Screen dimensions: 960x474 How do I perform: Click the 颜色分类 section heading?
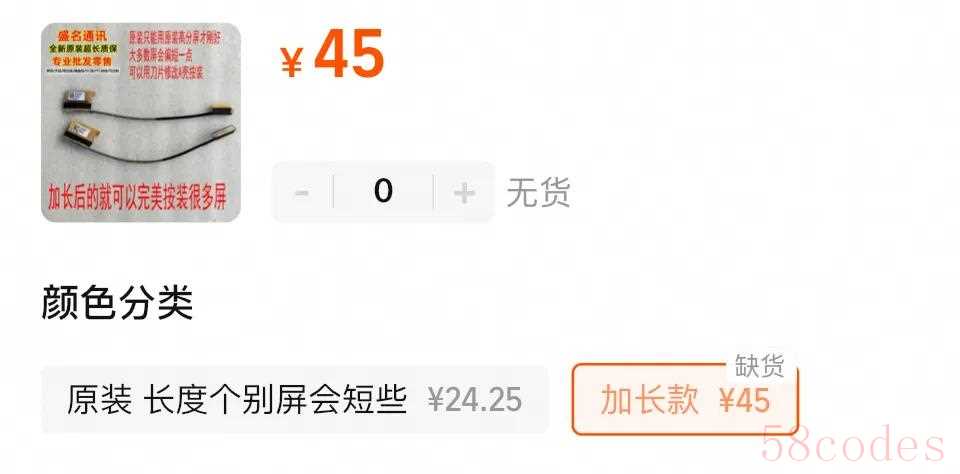click(118, 303)
